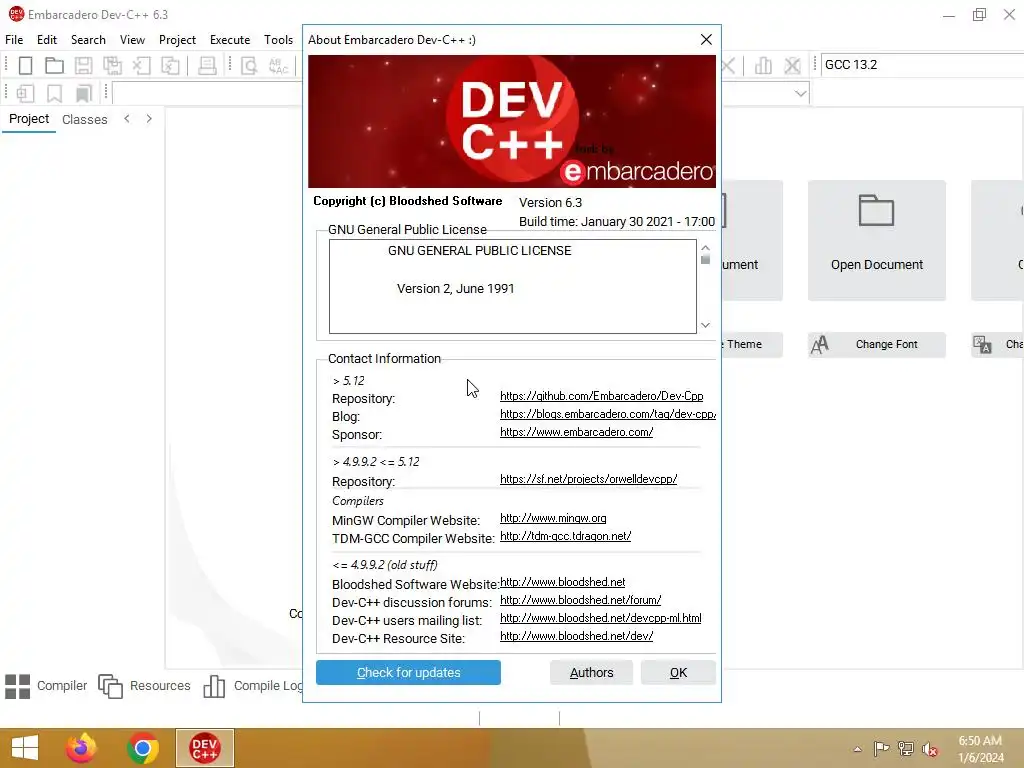Screen dimensions: 1024x768
Task: Click the right tab-scroll arrow in sidebar
Action: click(x=149, y=119)
